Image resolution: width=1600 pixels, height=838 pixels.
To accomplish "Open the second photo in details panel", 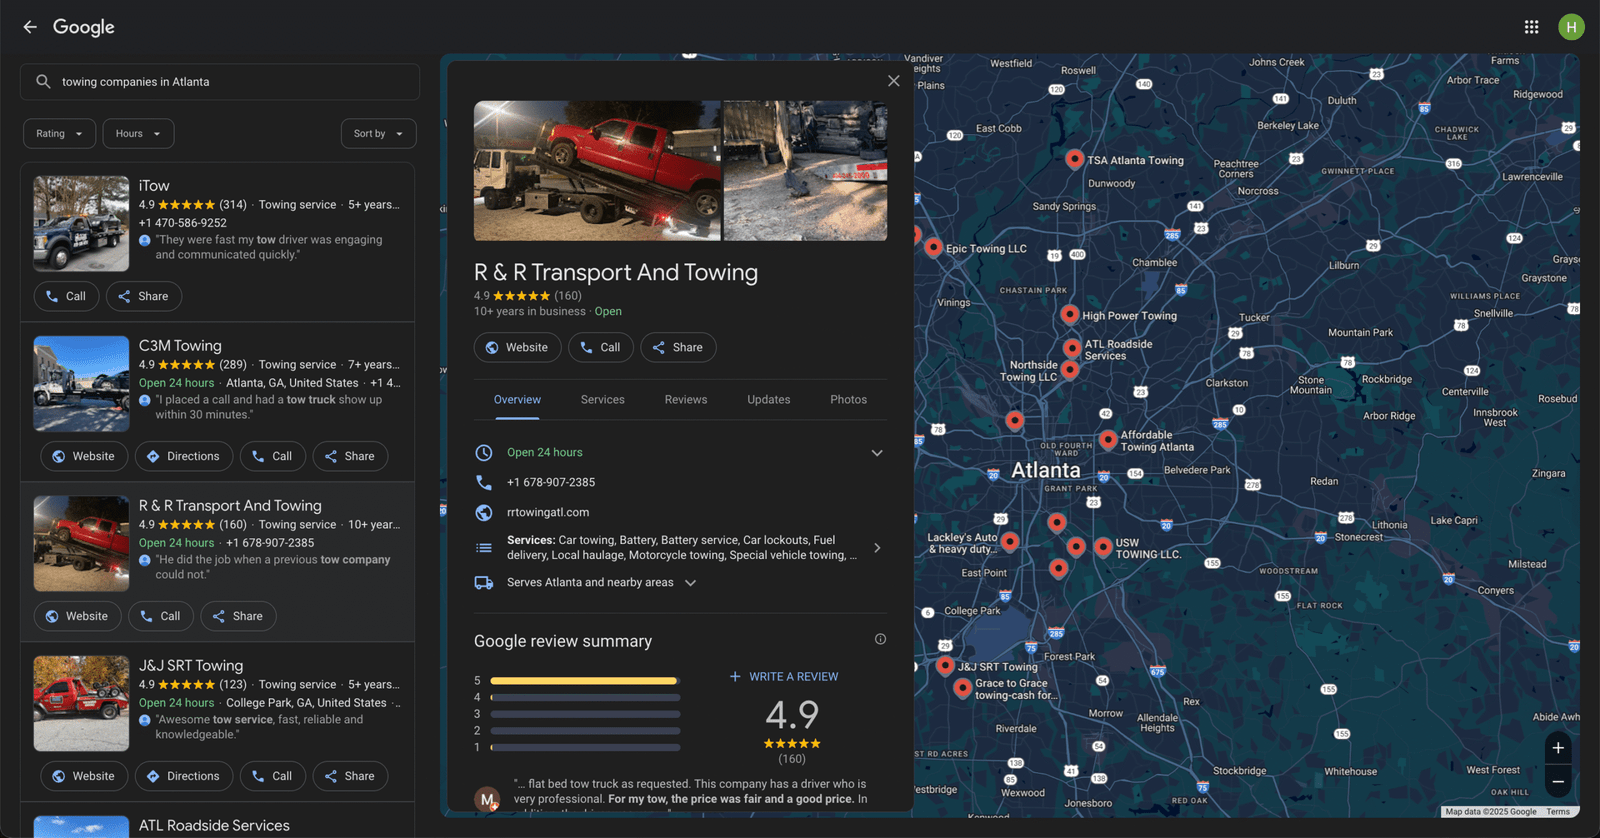I will point(805,170).
